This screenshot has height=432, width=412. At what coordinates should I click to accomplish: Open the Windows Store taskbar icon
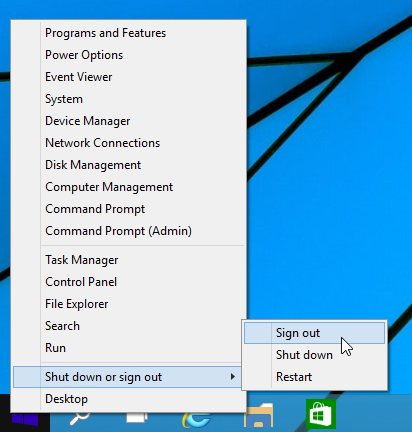pos(321,414)
